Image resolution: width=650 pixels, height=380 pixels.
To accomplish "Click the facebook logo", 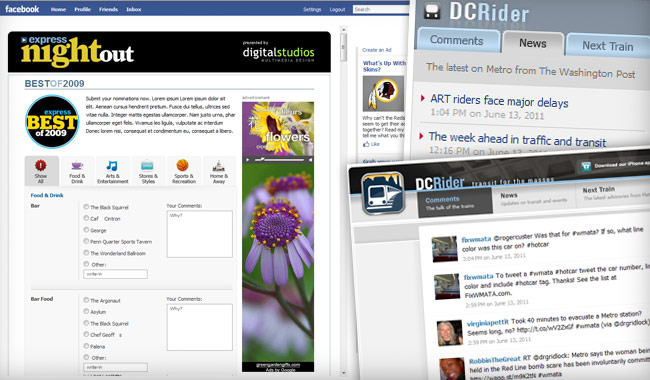I will coord(22,9).
